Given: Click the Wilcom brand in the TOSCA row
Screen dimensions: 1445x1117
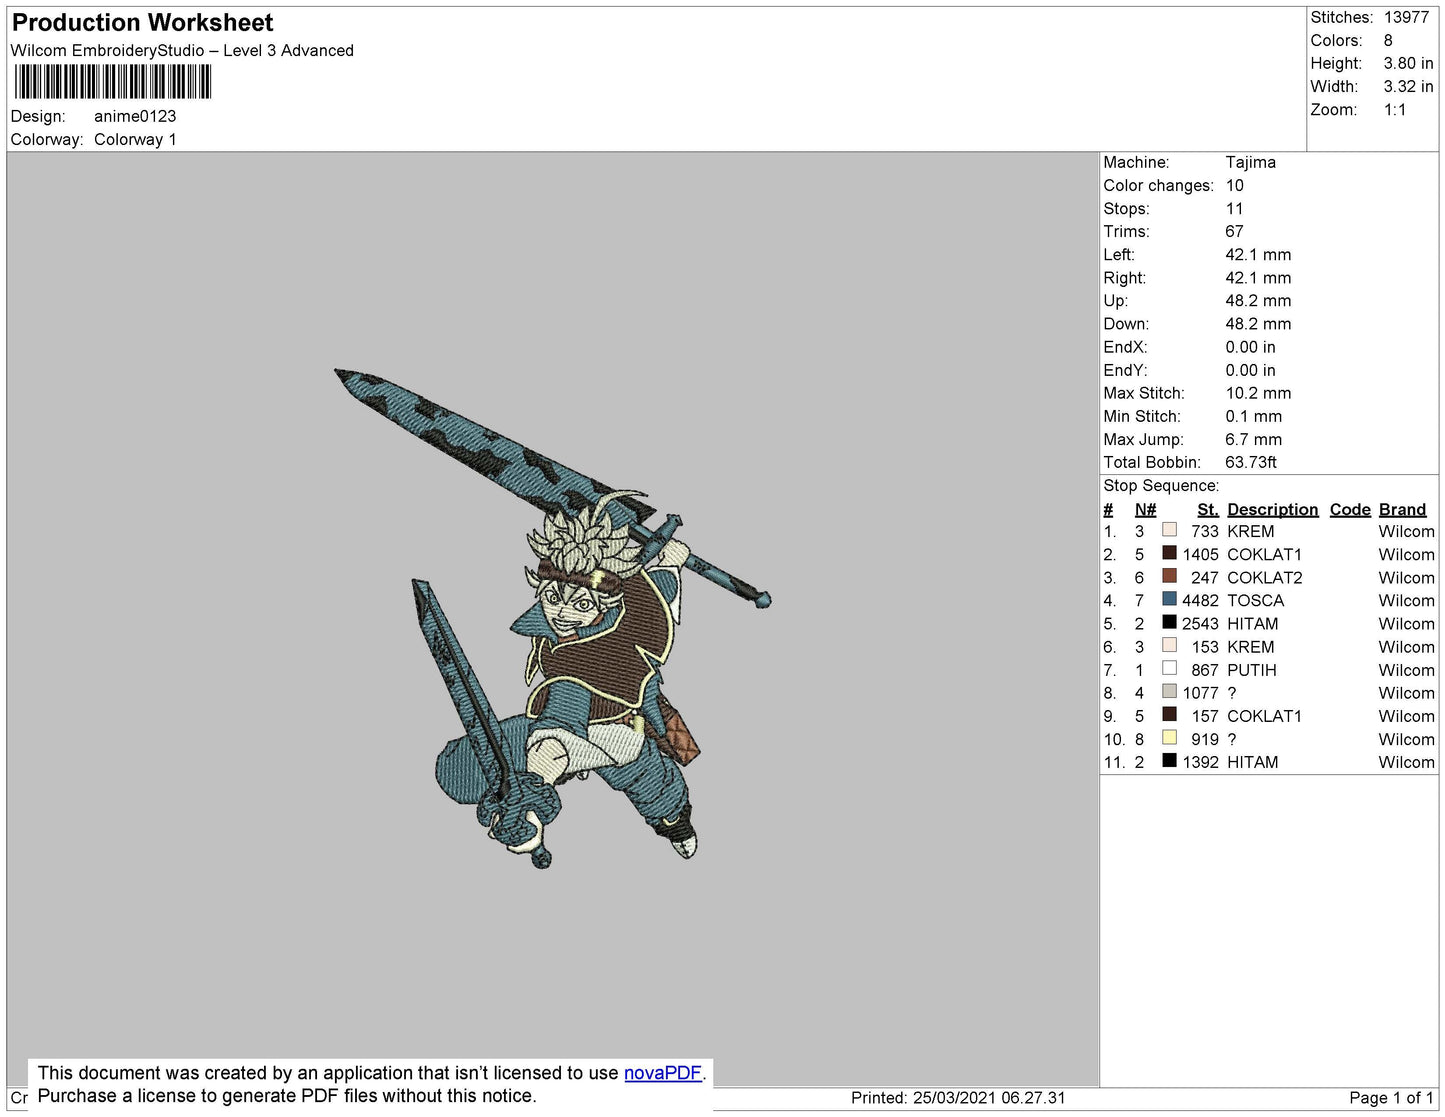Looking at the screenshot, I should (x=1406, y=600).
